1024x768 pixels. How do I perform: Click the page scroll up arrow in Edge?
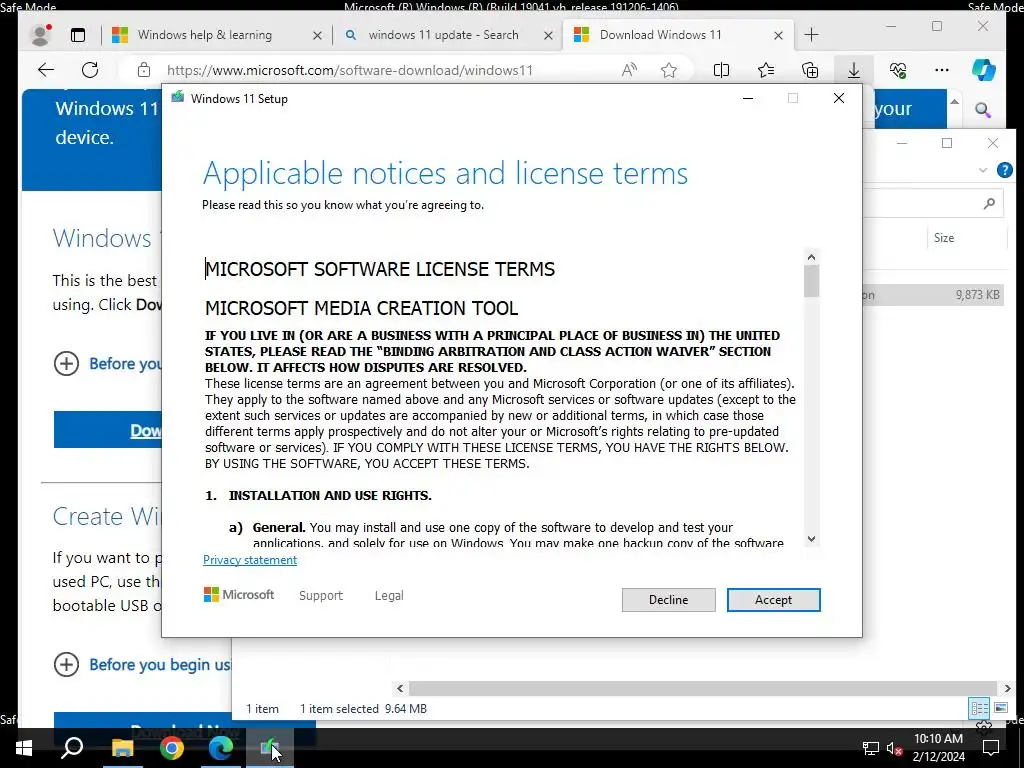coord(954,102)
